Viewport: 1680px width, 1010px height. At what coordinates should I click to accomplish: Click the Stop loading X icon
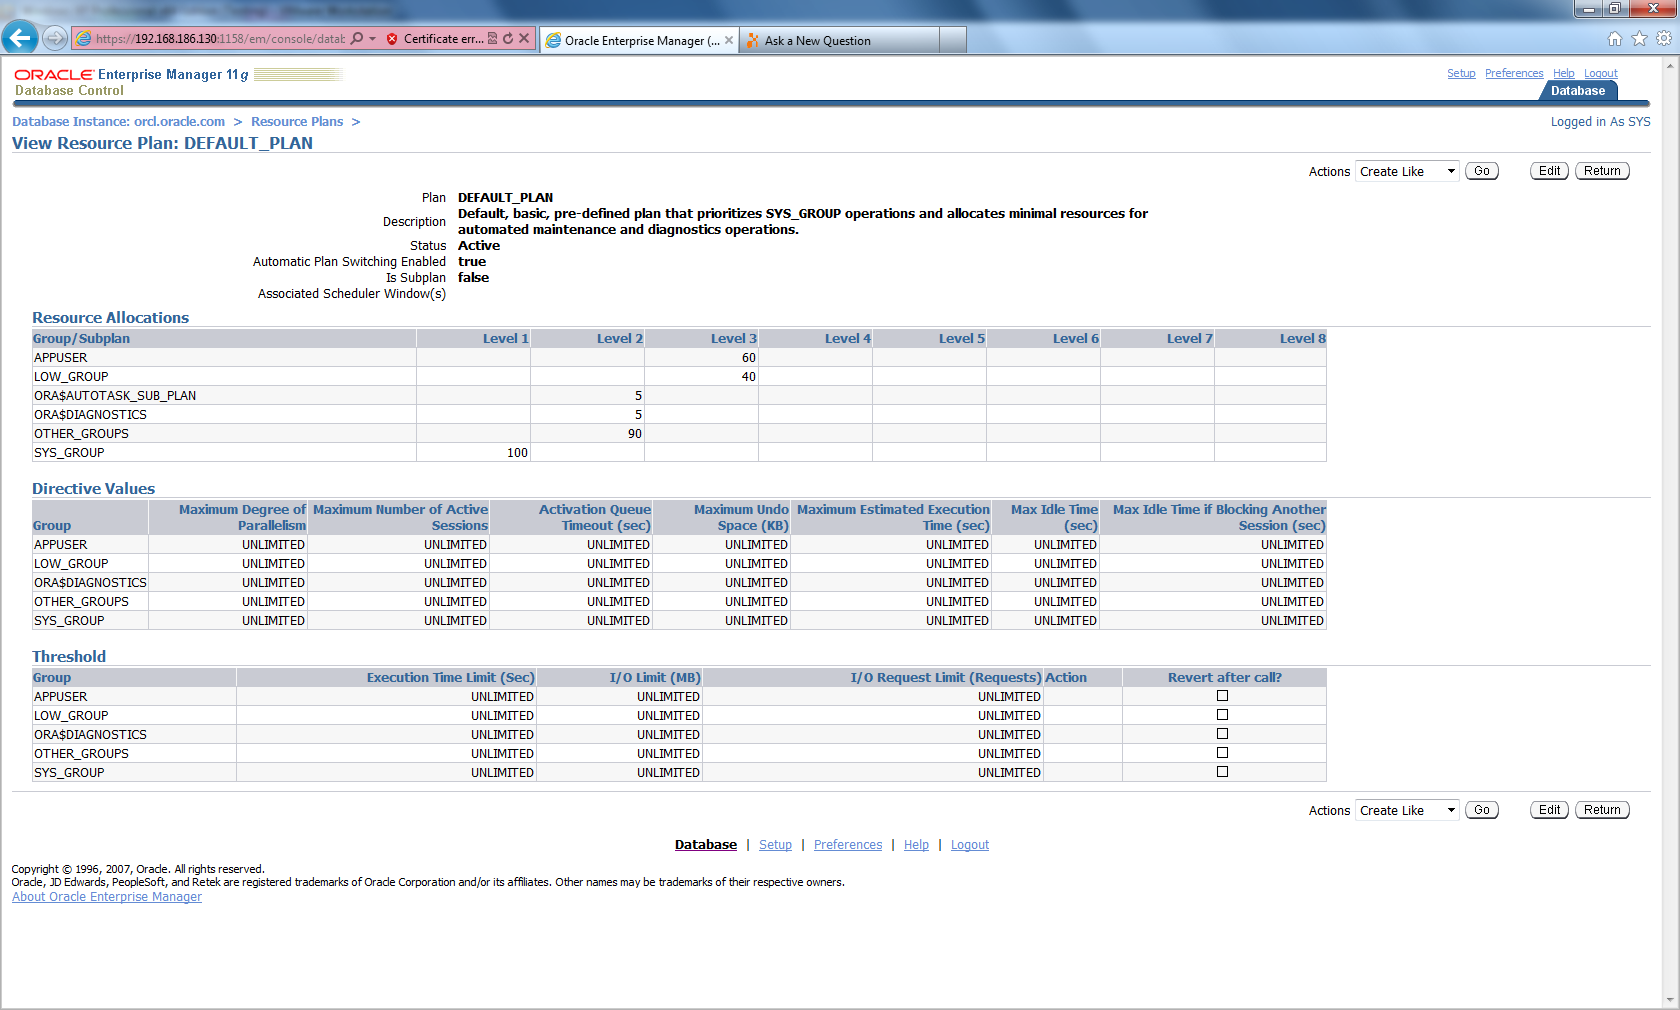click(x=524, y=38)
